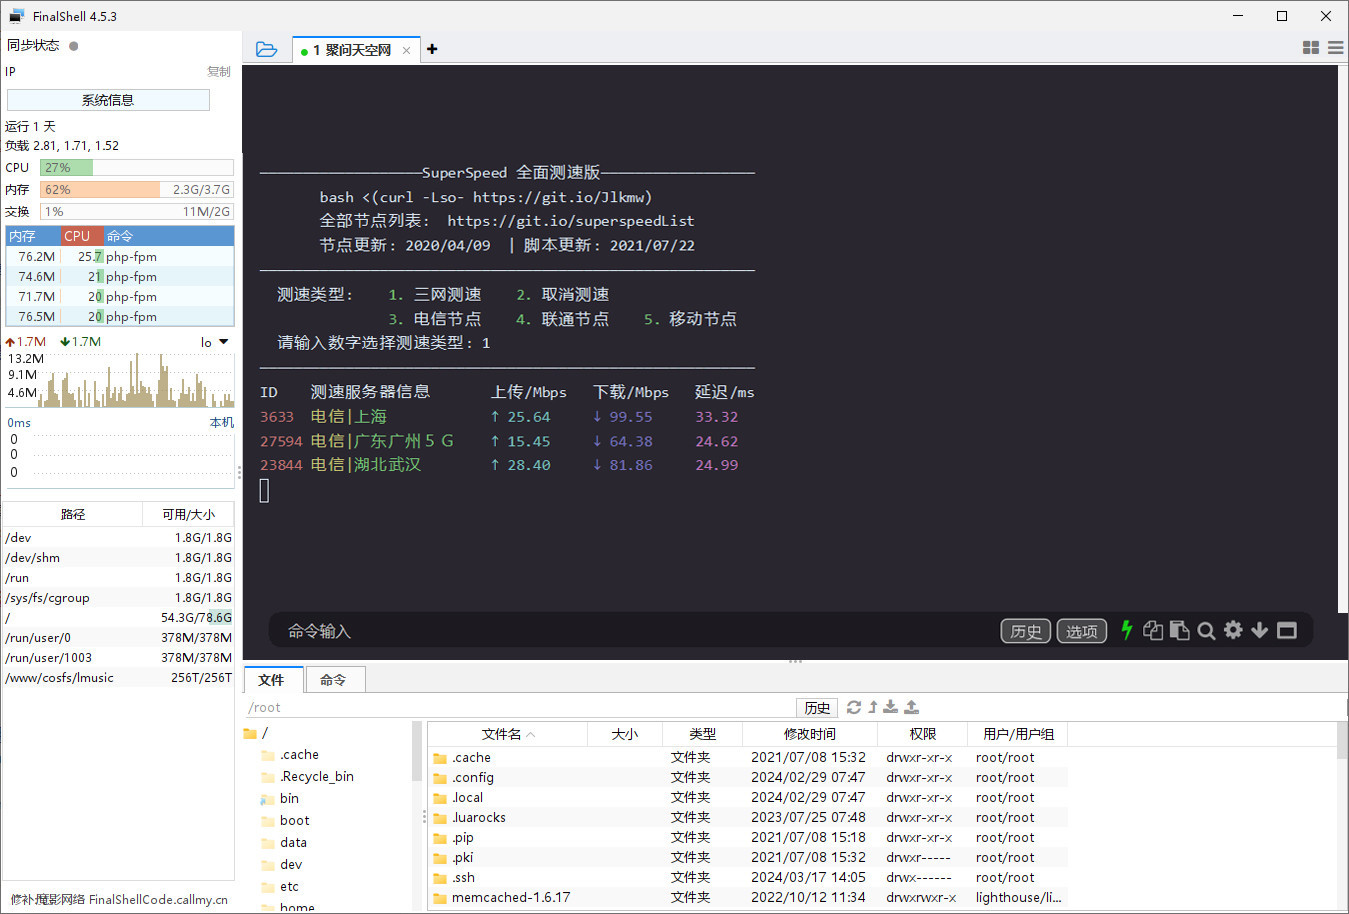
Task: Click the 系统信息 button
Action: coord(108,100)
